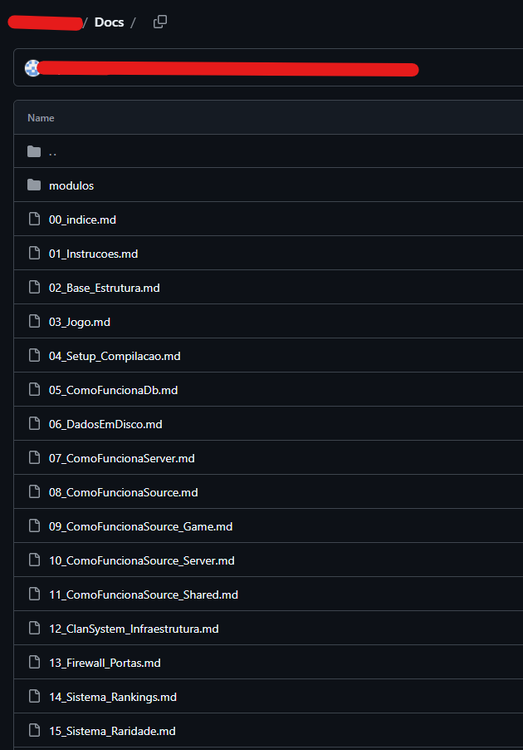Click the file icon beside 00_indice.md
This screenshot has width=523, height=750.
(34, 219)
